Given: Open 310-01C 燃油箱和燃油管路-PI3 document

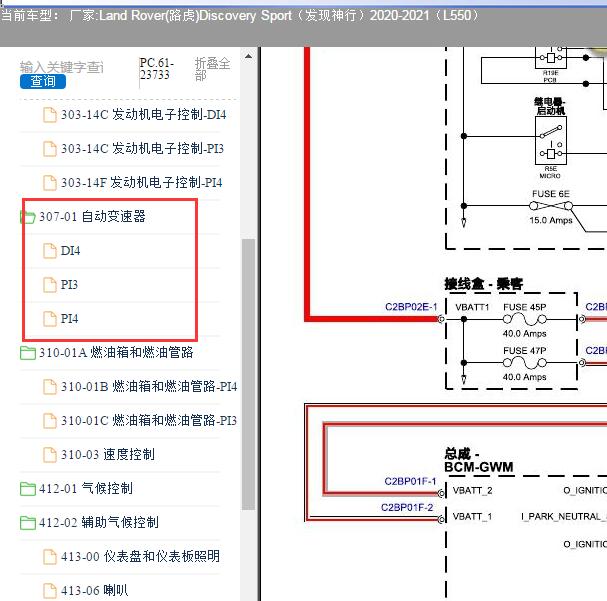Looking at the screenshot, I should pos(149,421).
